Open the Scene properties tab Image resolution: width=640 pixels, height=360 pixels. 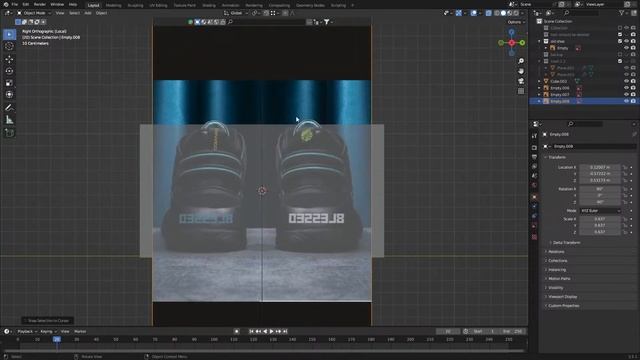(x=534, y=176)
